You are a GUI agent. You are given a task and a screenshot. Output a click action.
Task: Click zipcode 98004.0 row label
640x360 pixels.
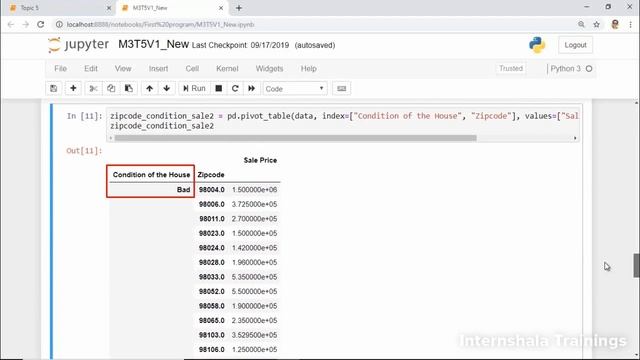click(x=211, y=190)
